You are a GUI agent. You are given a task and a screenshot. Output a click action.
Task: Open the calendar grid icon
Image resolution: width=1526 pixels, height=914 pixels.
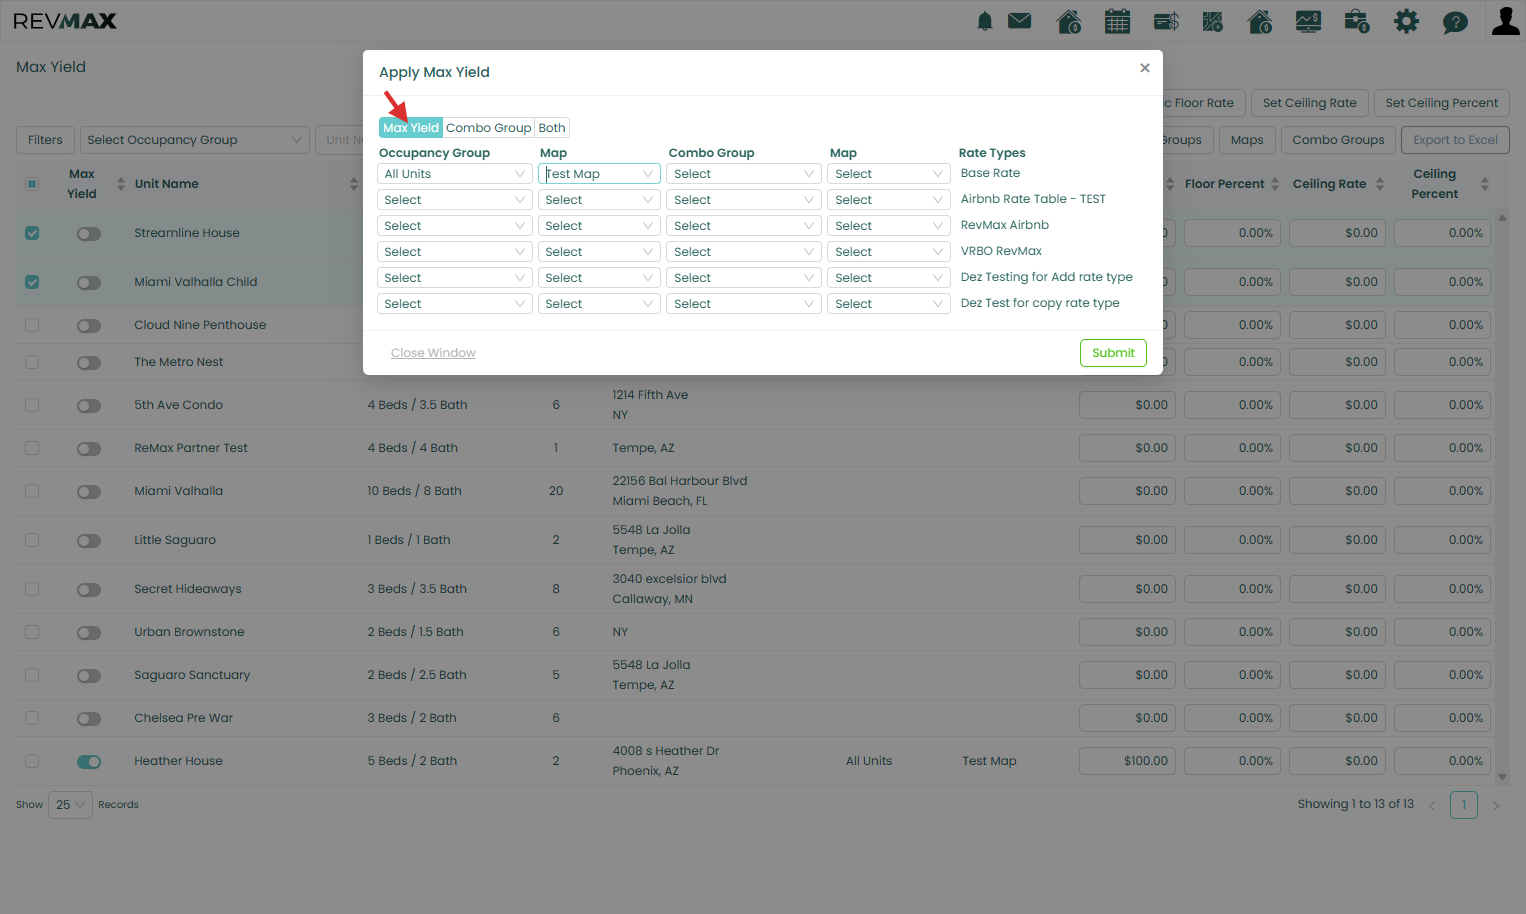coord(1117,21)
